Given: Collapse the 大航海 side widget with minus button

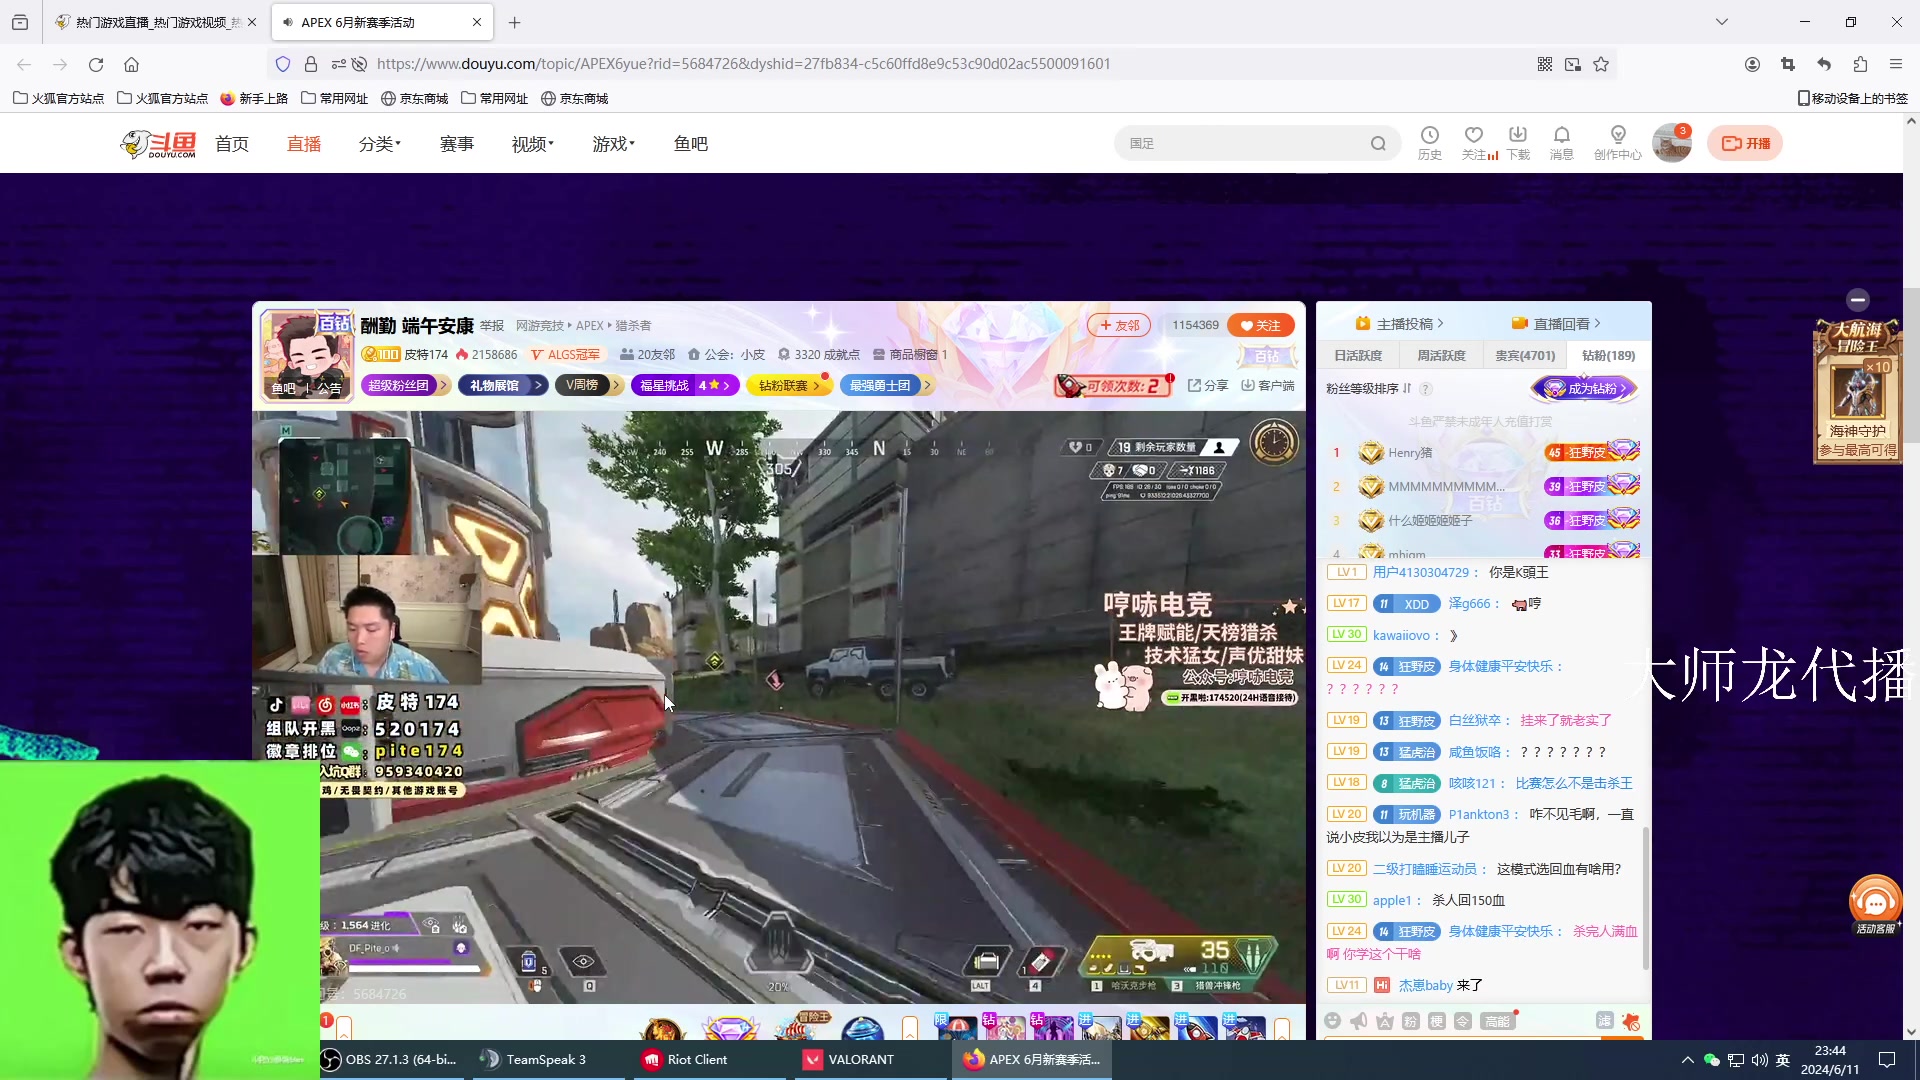Looking at the screenshot, I should tap(1858, 299).
